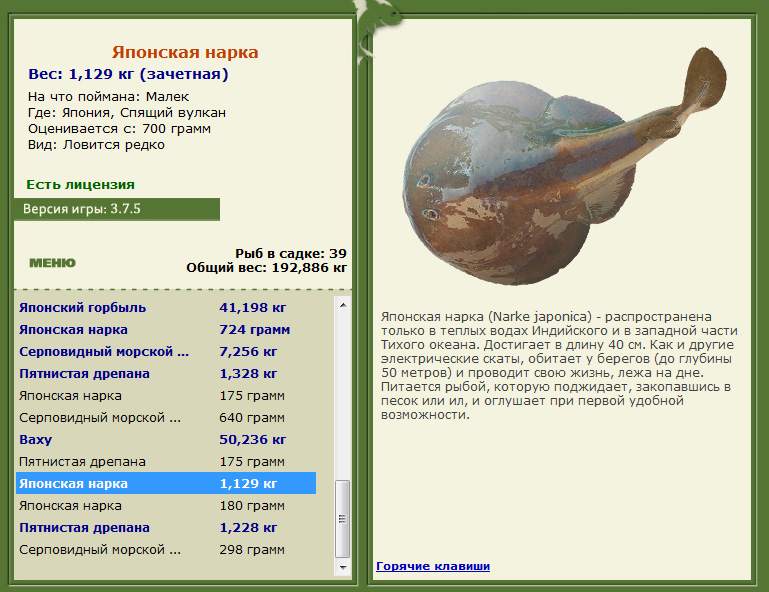Click the Оценивается с: 700 грамм line
The width and height of the screenshot is (769, 592).
click(119, 129)
